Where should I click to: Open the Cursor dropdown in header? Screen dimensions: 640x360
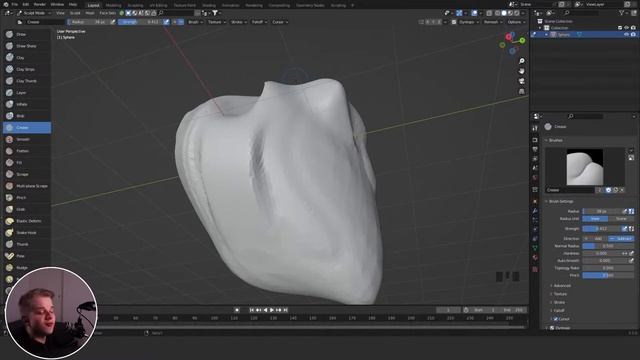[x=280, y=22]
